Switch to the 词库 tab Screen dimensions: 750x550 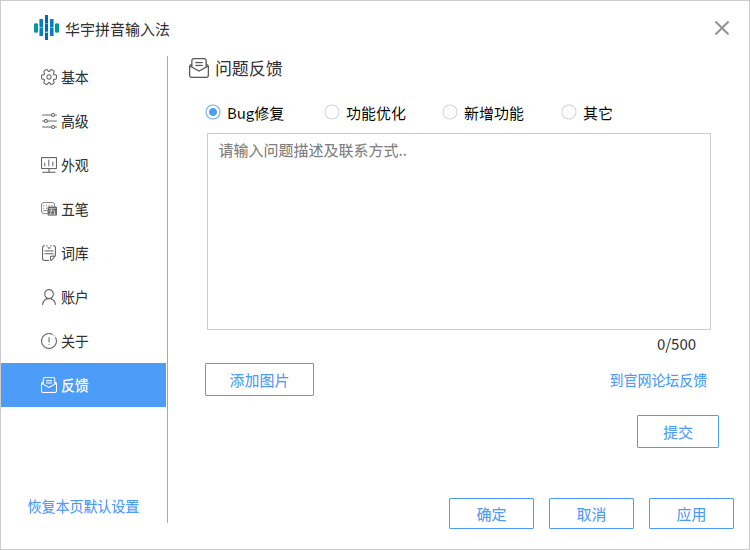[84, 253]
